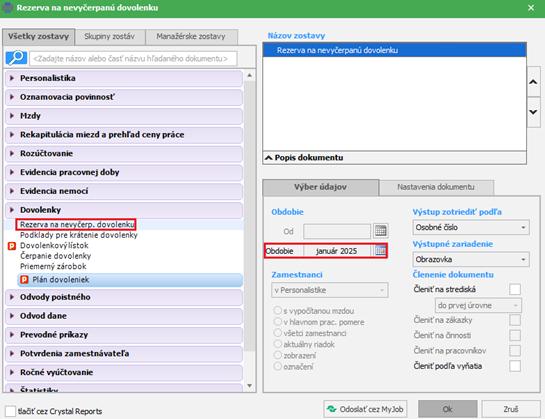Enable tlačiť cez Crystal Reports checkbox
This screenshot has width=545, height=419.
click(10, 411)
